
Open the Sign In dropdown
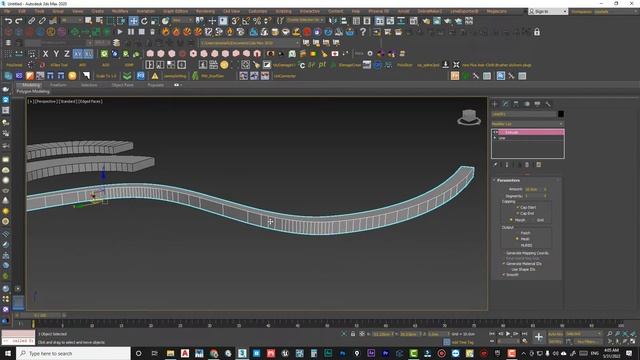coord(548,11)
